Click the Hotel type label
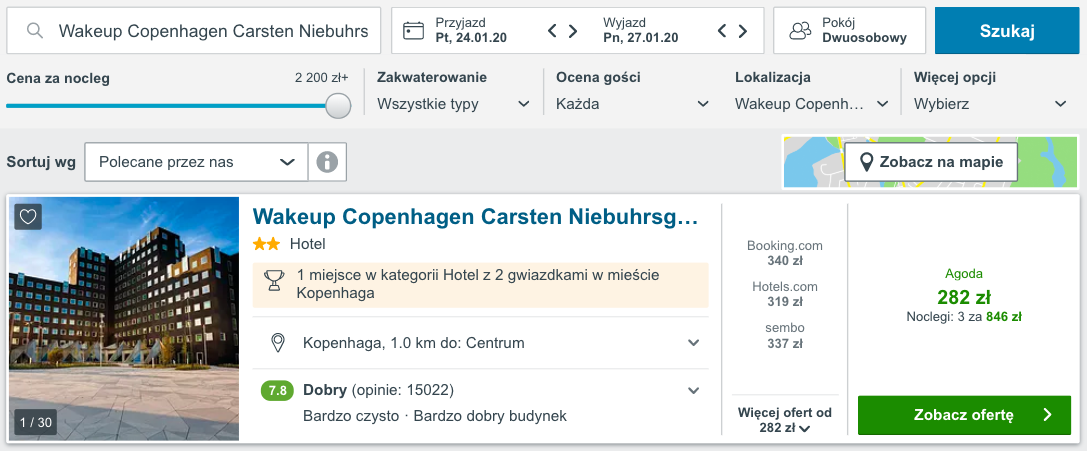 pos(307,244)
